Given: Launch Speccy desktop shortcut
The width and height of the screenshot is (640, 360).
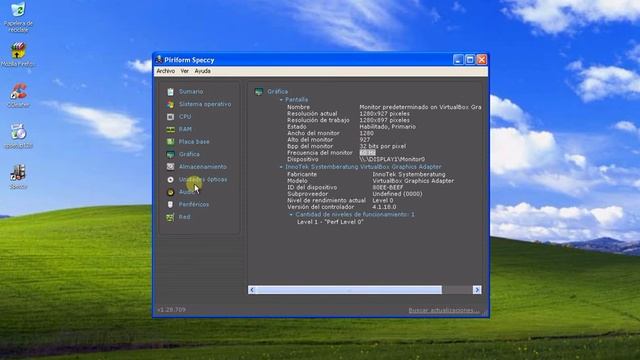Looking at the screenshot, I should (18, 177).
